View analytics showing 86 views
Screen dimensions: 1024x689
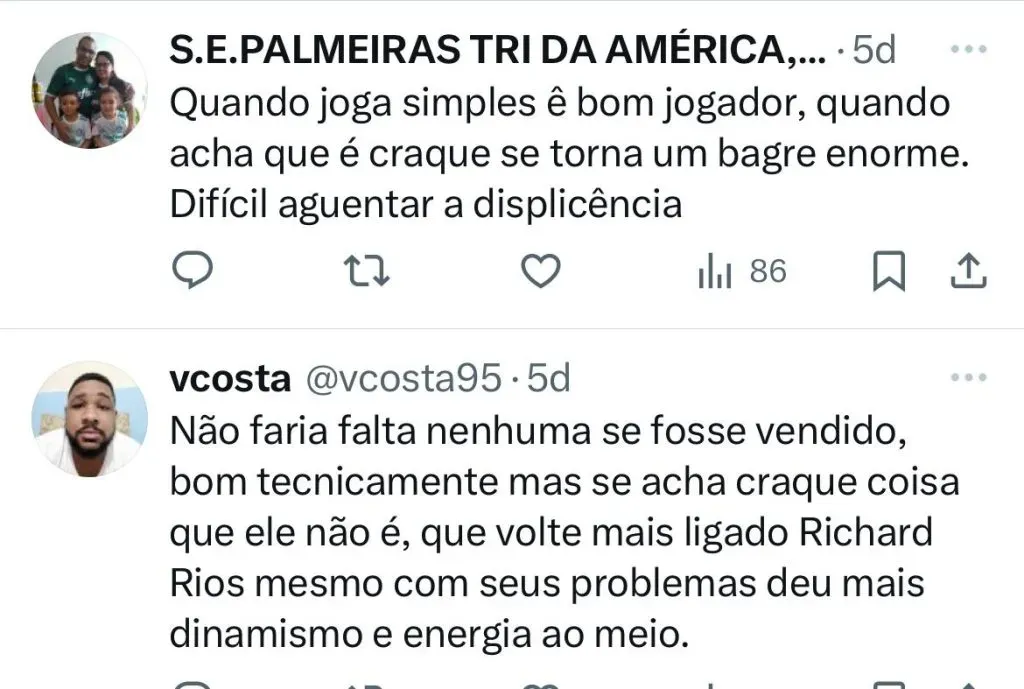[x=742, y=272]
